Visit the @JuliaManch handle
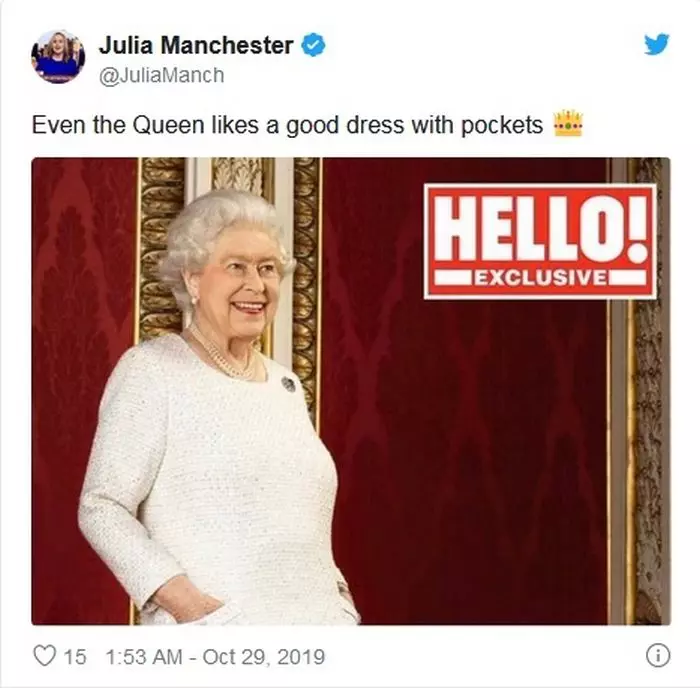The width and height of the screenshot is (700, 688). pos(161,75)
